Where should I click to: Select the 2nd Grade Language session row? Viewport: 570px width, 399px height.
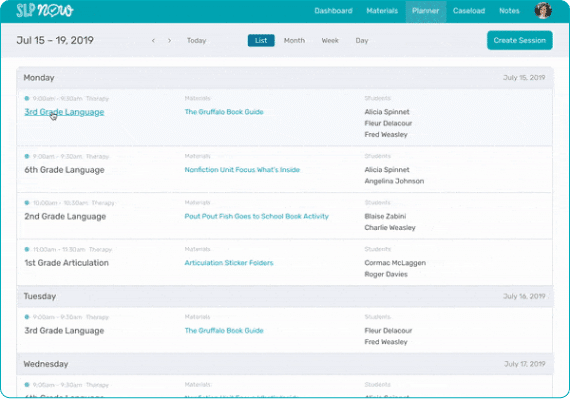pyautogui.click(x=284, y=216)
